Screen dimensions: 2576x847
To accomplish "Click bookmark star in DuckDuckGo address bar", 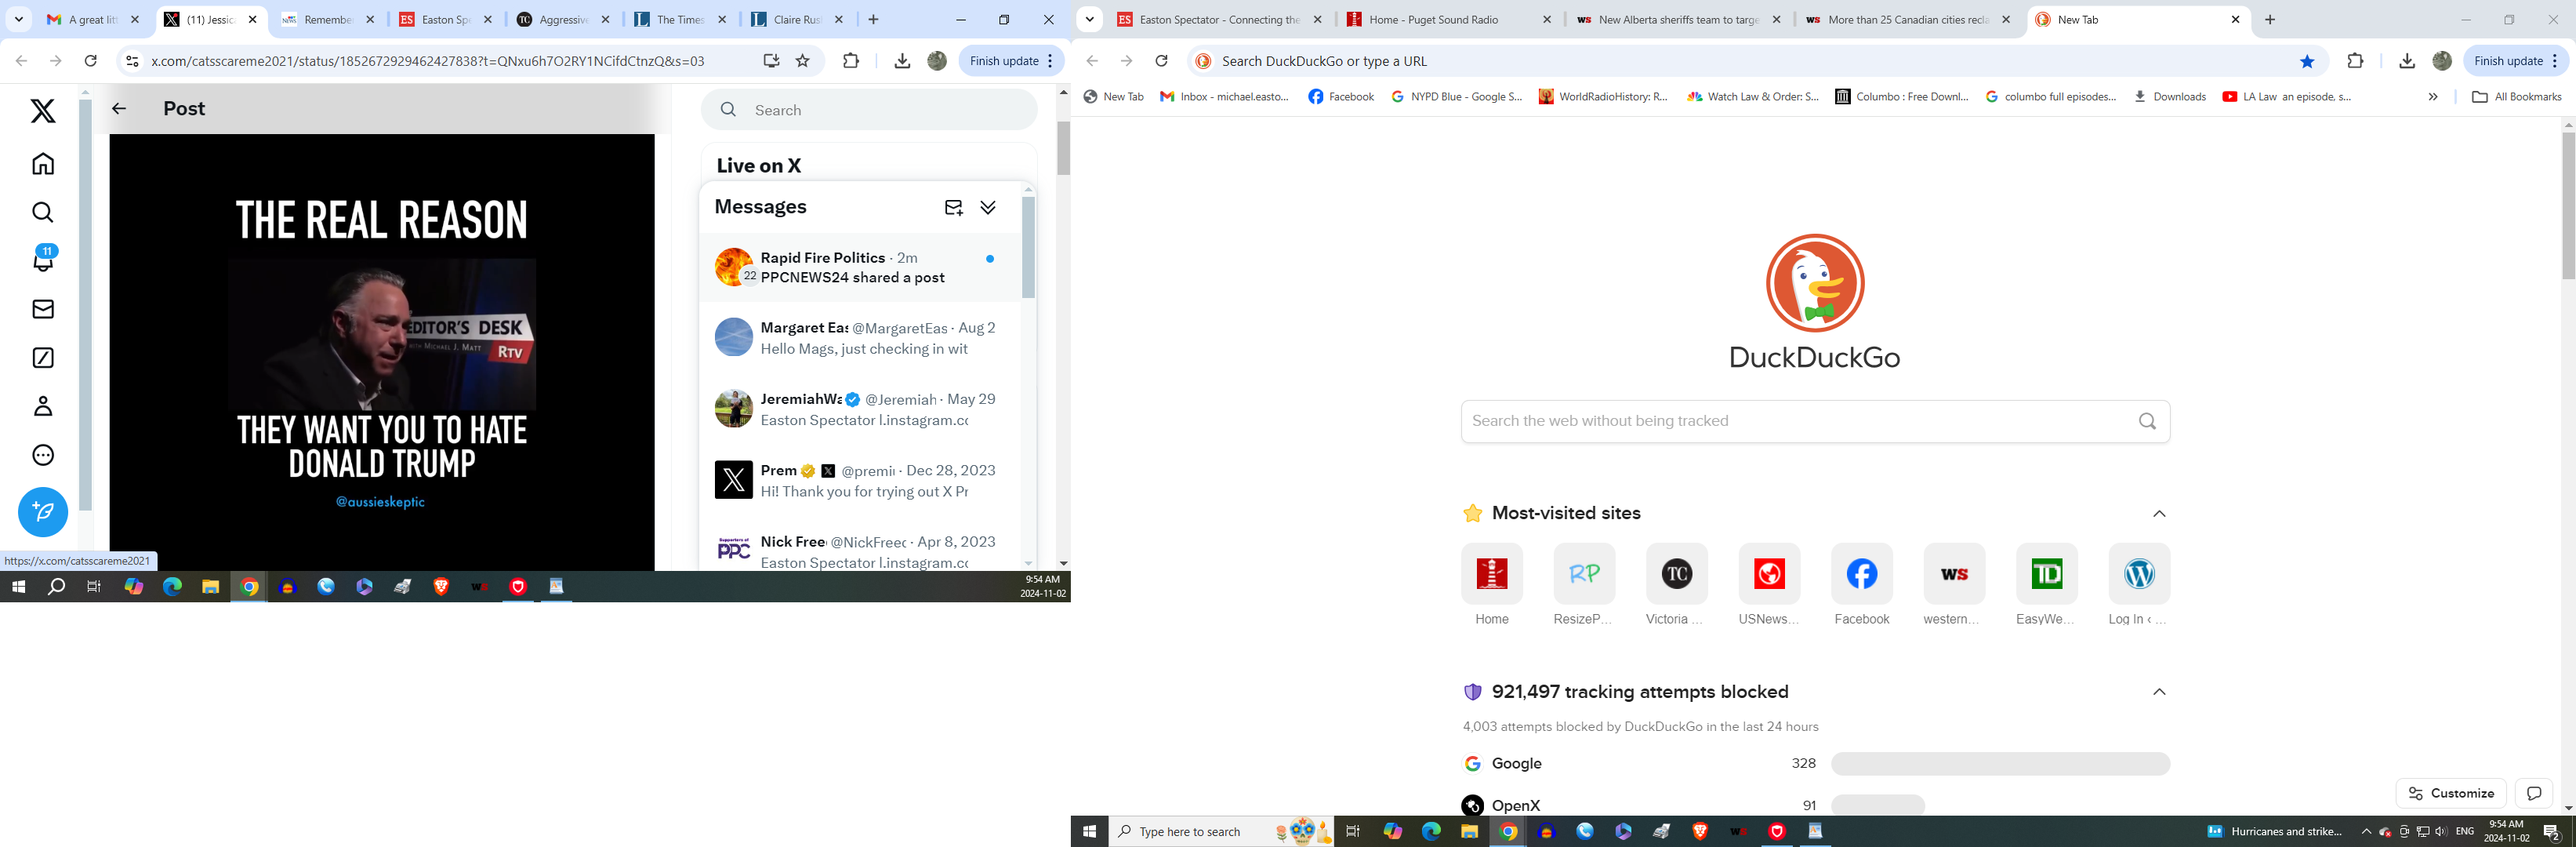I will [x=2307, y=61].
